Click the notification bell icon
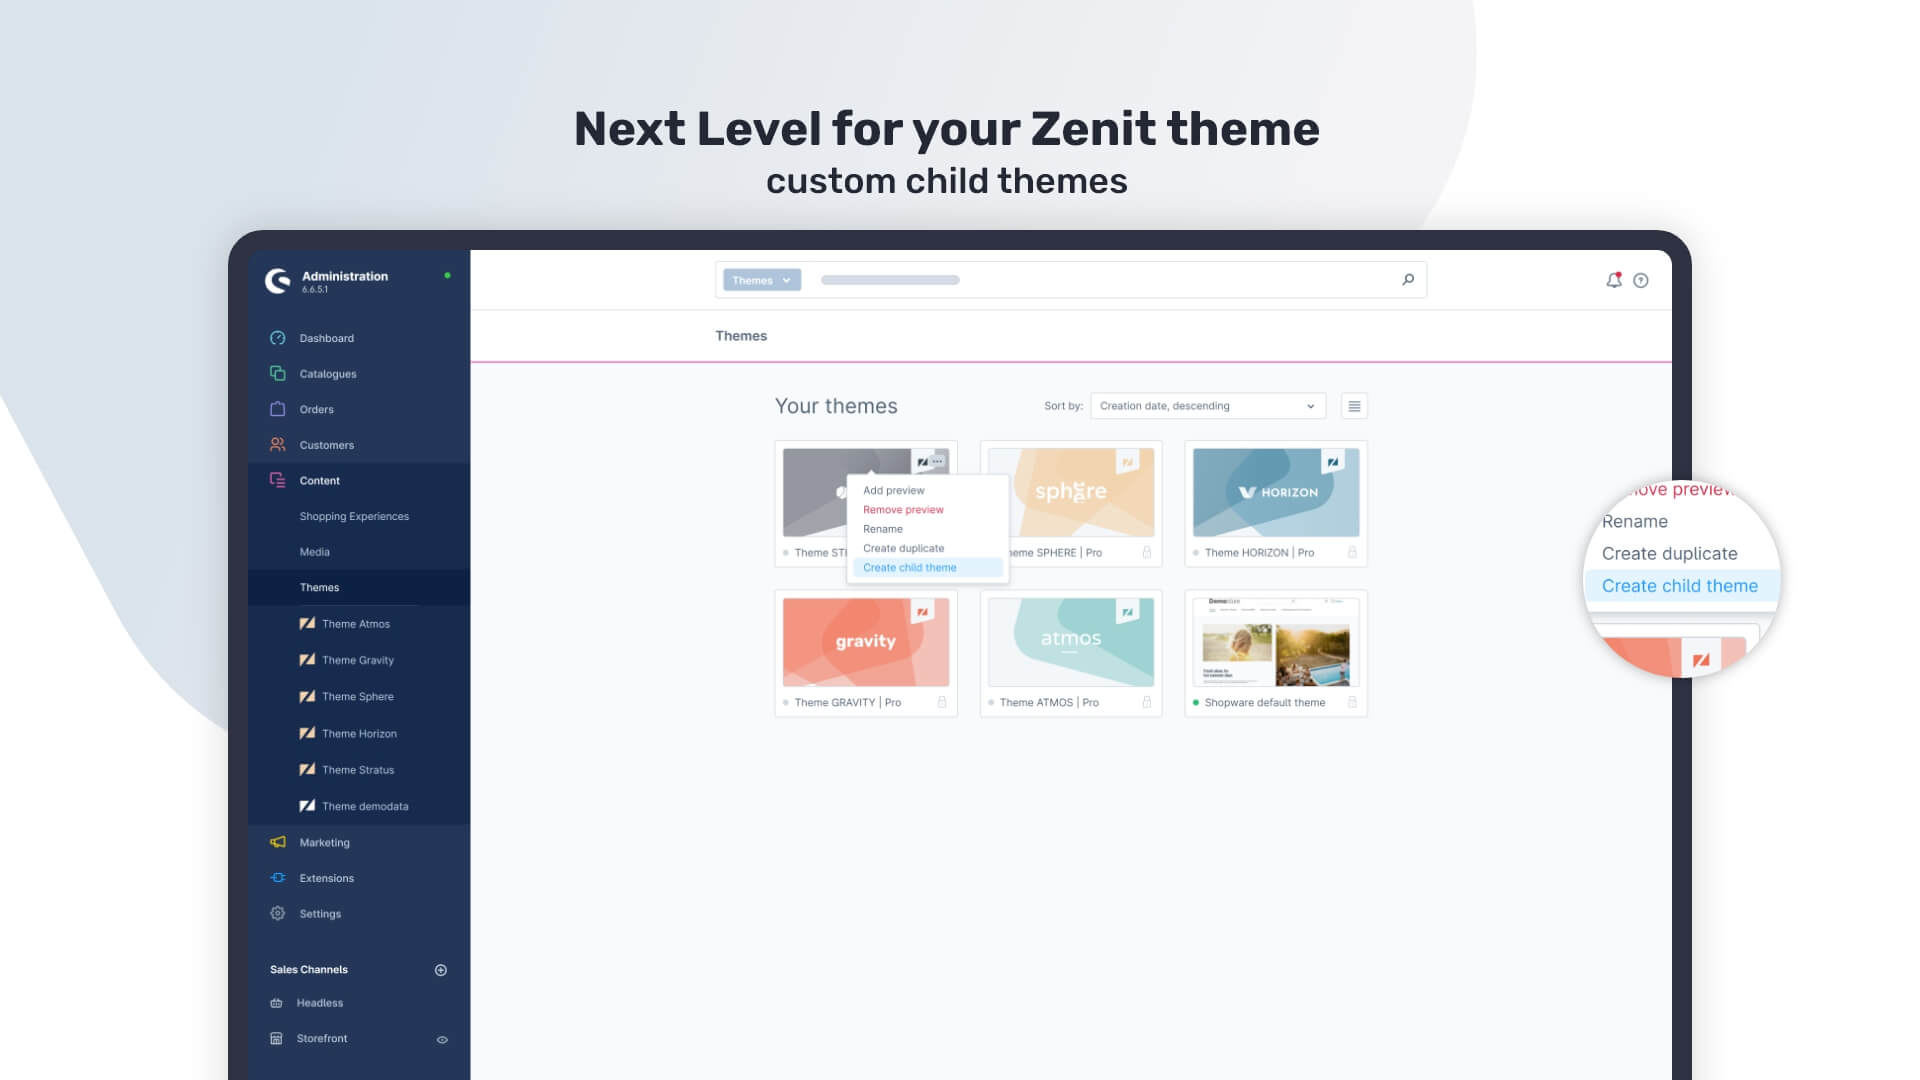The image size is (1920, 1080). point(1614,280)
